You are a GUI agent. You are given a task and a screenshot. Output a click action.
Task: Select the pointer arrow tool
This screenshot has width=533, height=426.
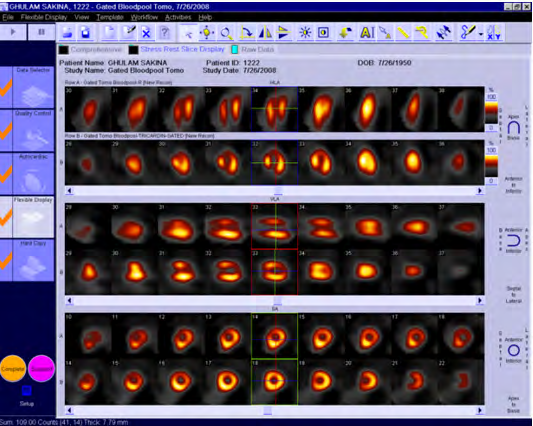pyautogui.click(x=188, y=33)
